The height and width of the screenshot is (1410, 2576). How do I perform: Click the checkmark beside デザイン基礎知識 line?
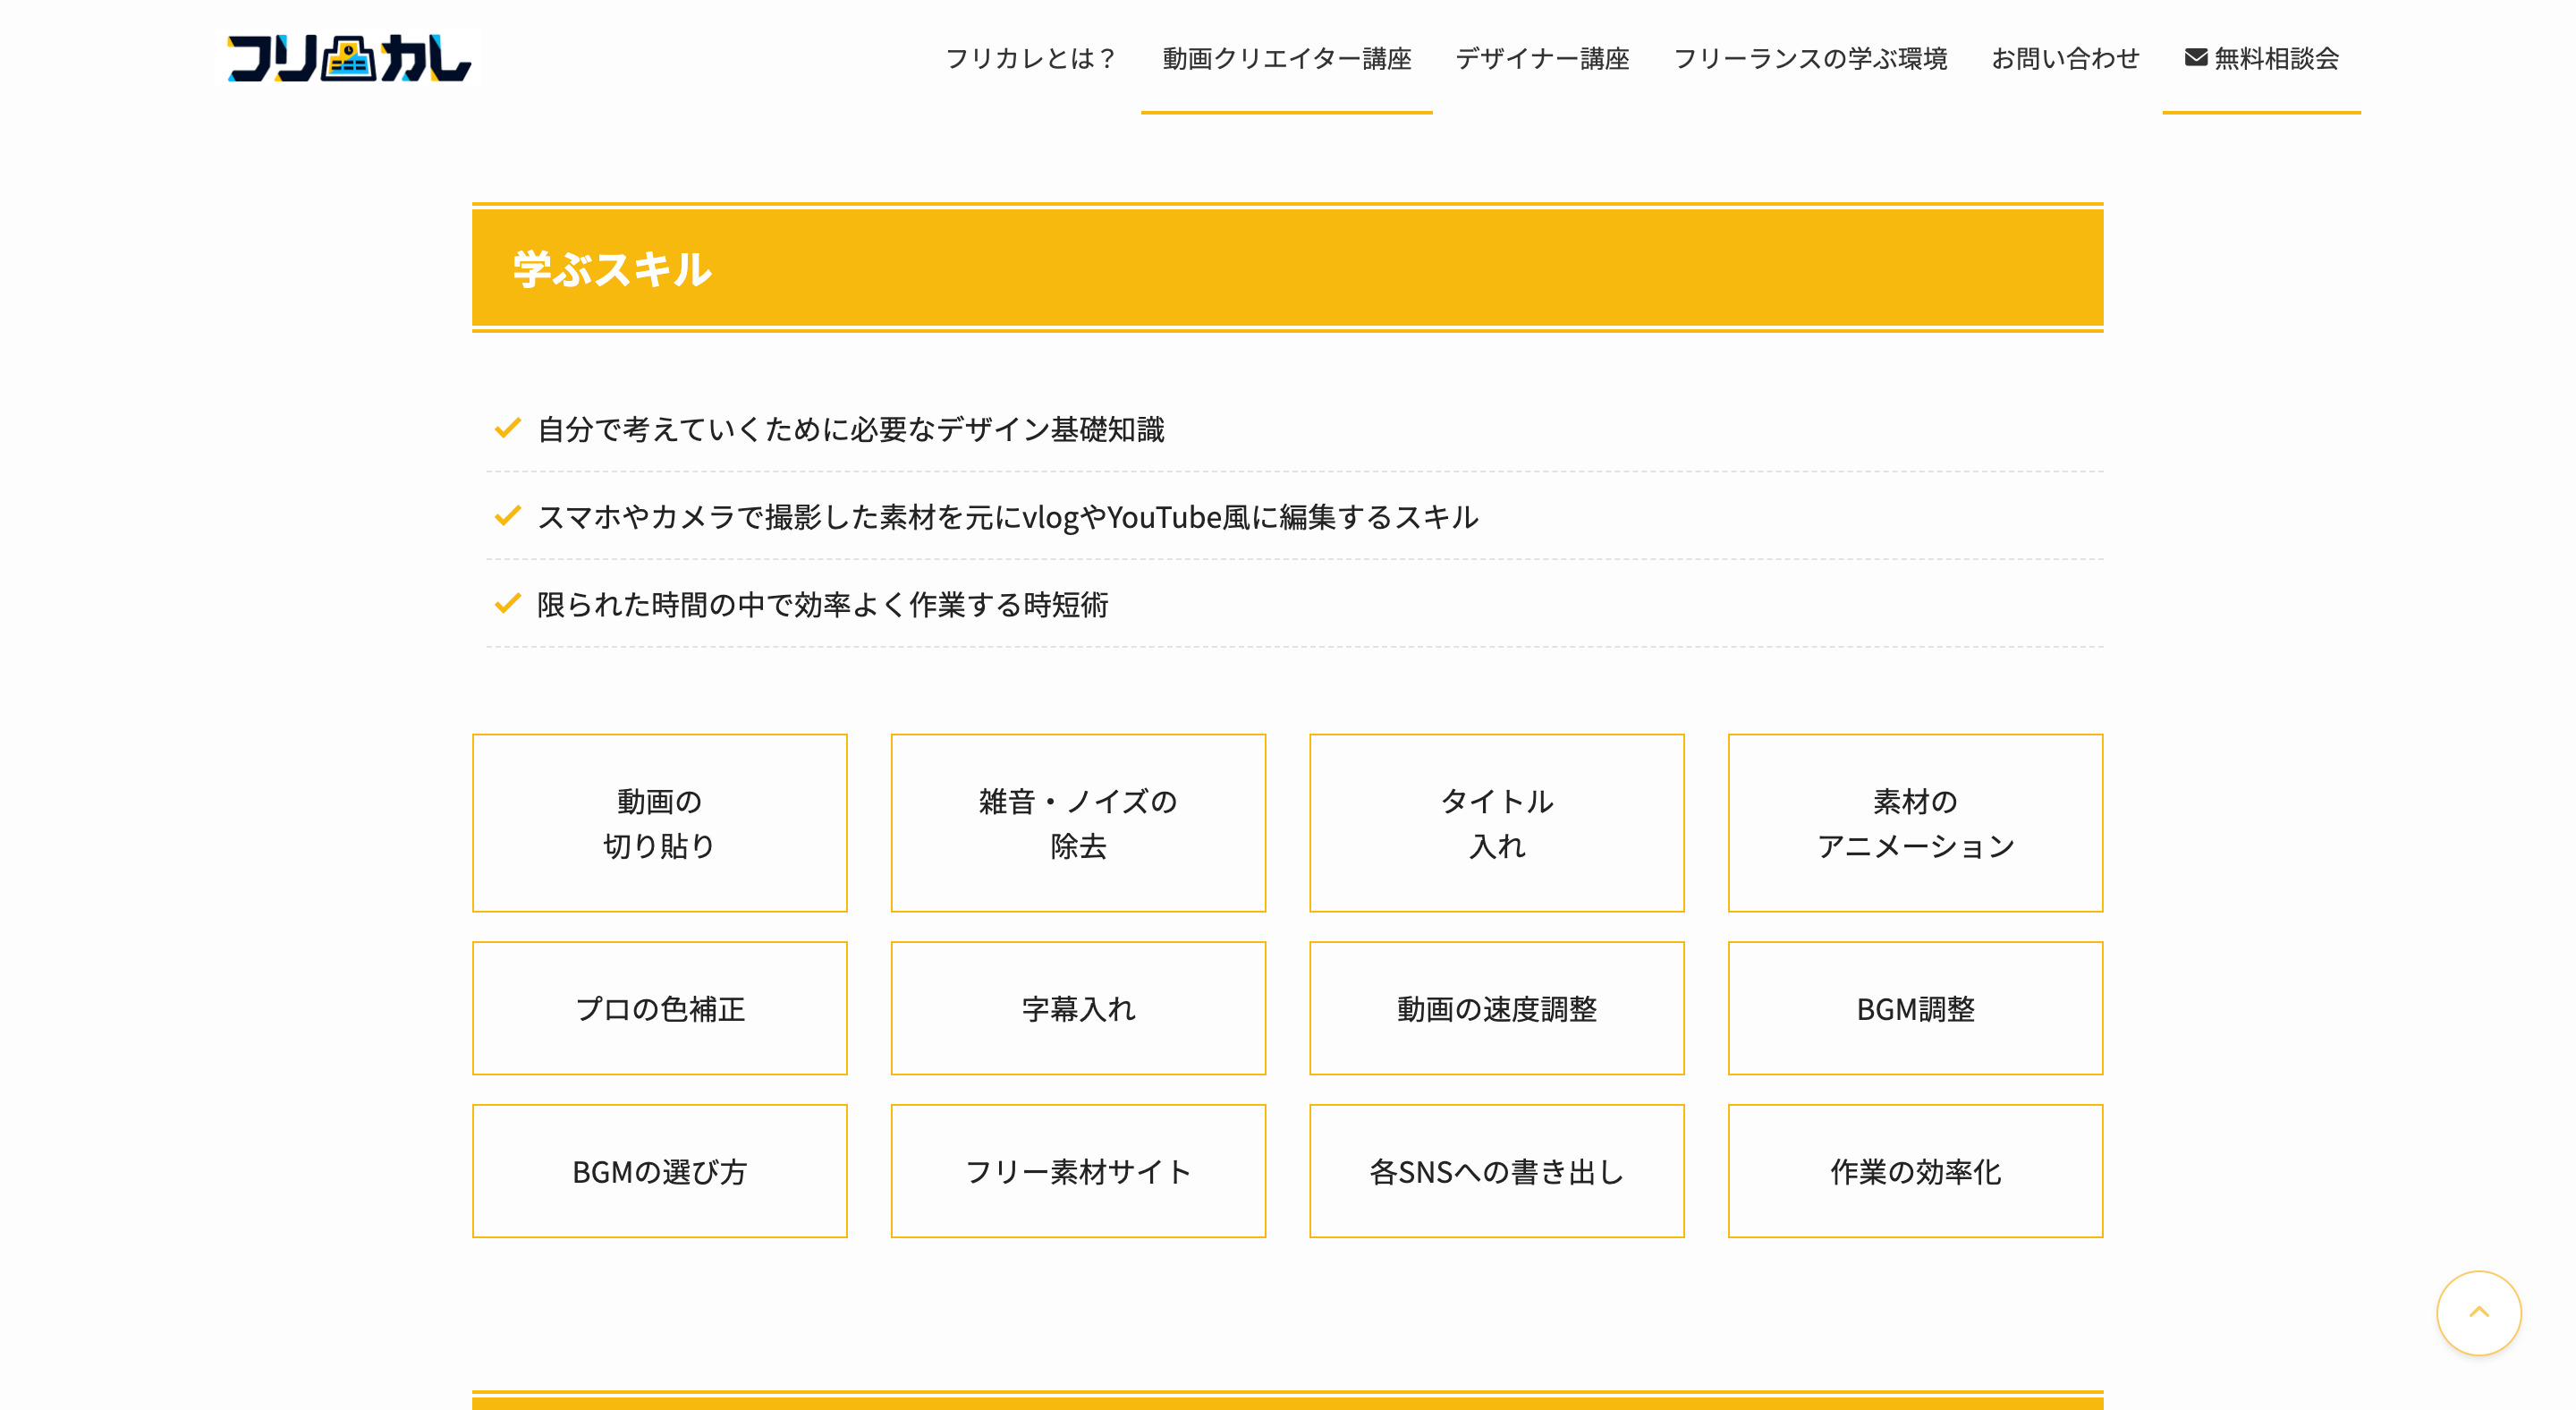pyautogui.click(x=508, y=428)
